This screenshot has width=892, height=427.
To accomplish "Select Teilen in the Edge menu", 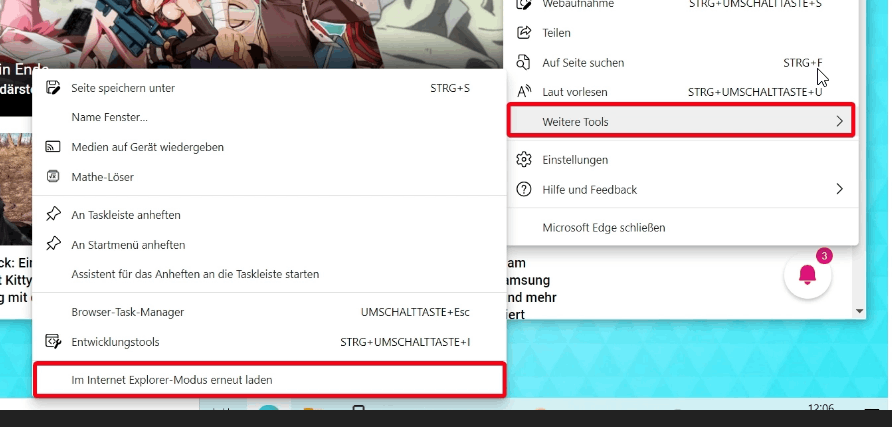I will point(682,33).
